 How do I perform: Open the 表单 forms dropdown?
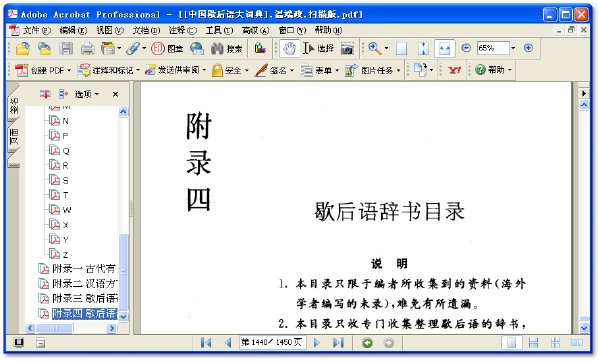pos(319,70)
